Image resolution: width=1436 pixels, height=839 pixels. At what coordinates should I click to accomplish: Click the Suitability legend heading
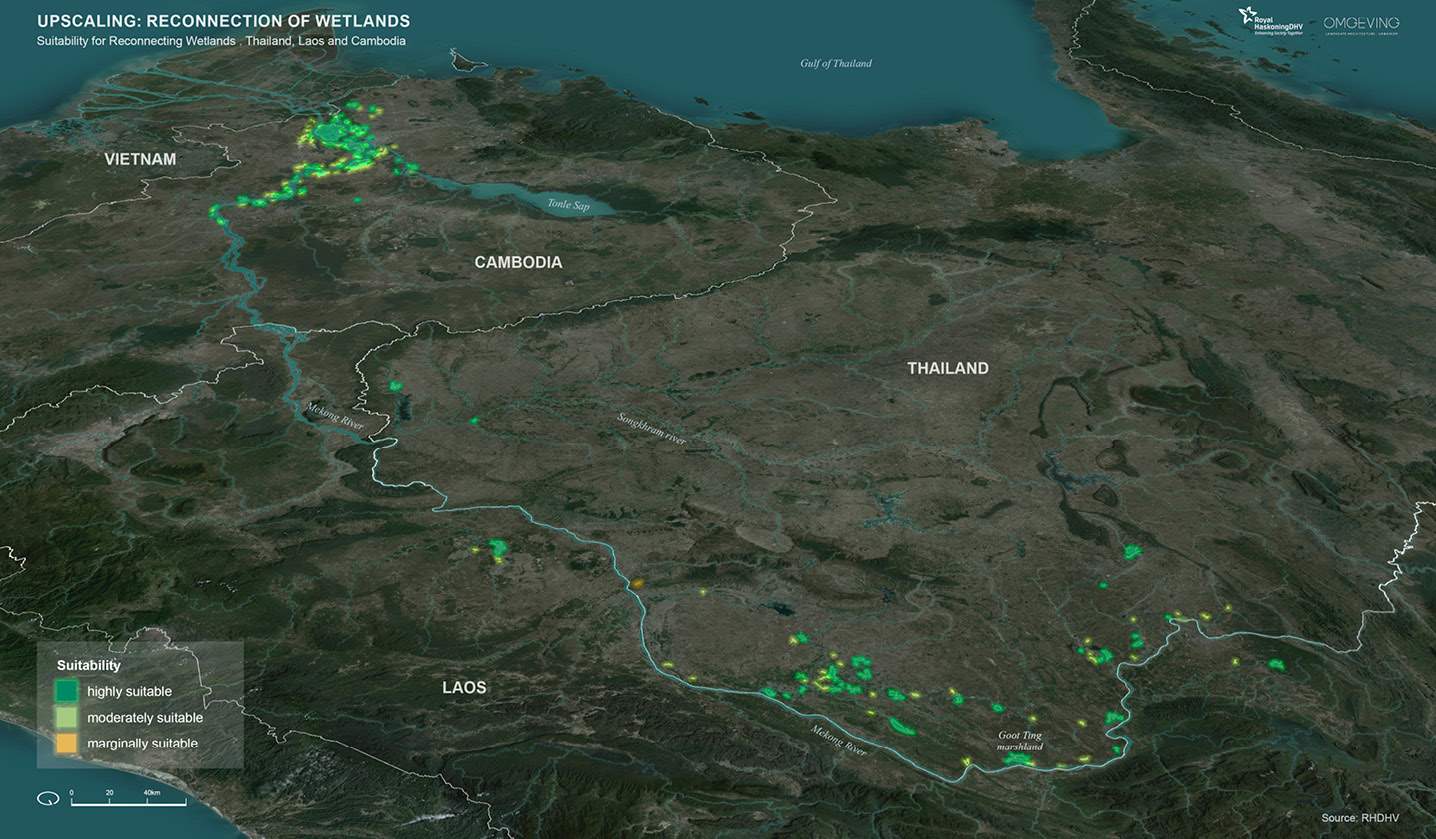(x=88, y=665)
